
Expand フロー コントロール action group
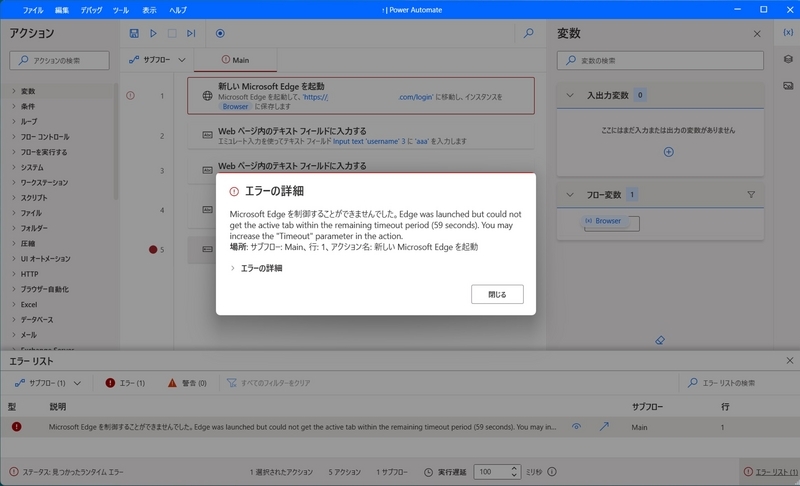coord(14,137)
